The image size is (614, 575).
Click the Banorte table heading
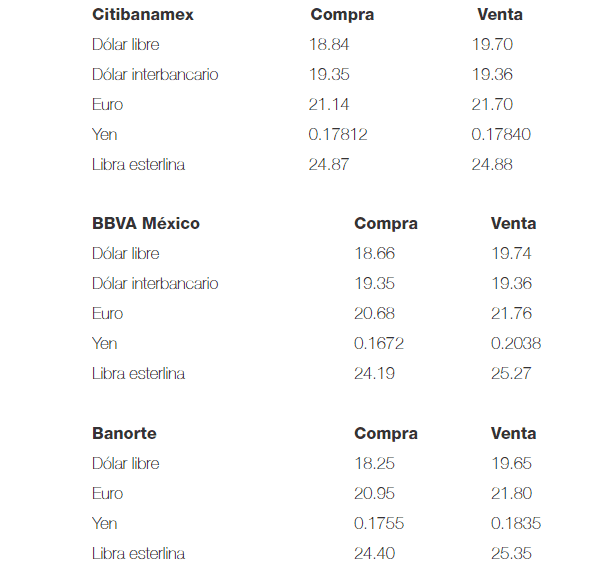click(124, 434)
